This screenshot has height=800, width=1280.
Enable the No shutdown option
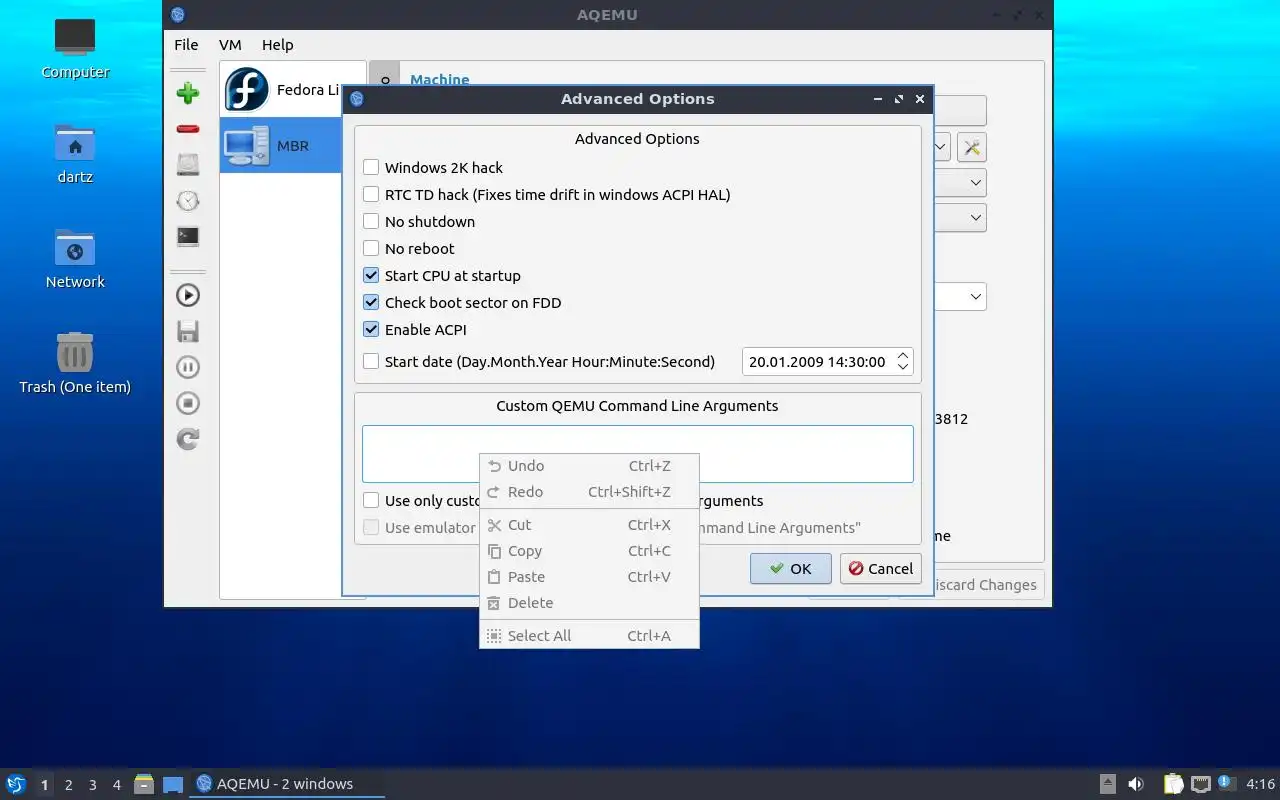371,222
